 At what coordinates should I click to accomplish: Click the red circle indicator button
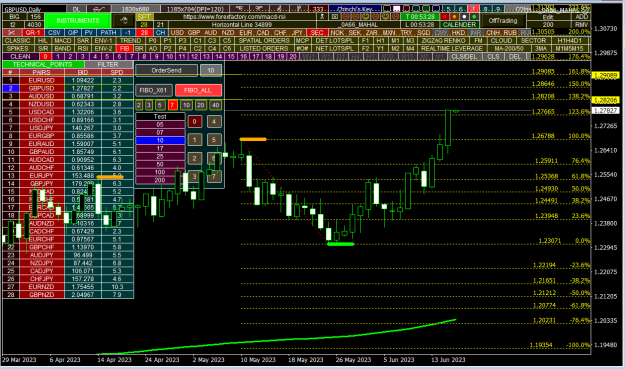tap(445, 17)
